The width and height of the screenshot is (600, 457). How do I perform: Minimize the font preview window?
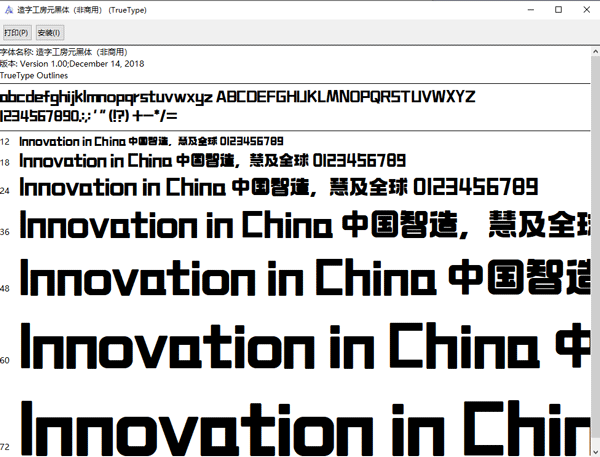[531, 10]
